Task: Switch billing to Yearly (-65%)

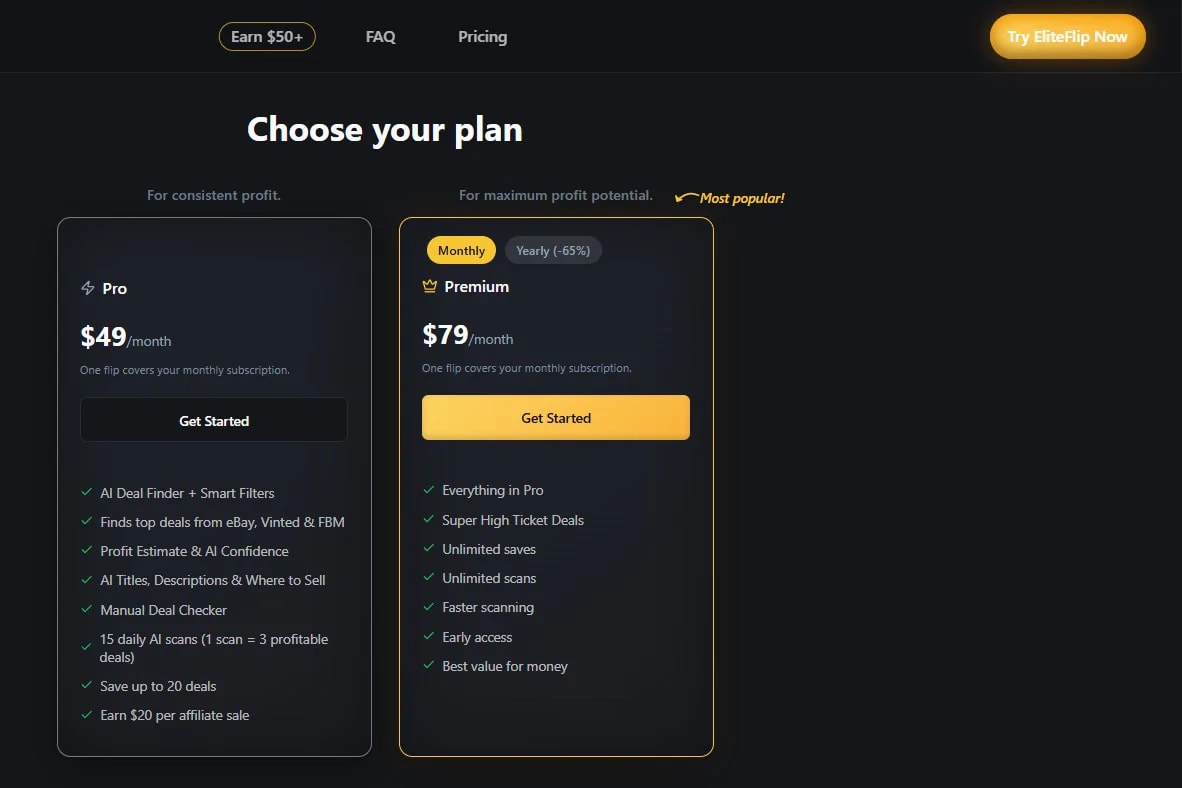Action: (553, 250)
